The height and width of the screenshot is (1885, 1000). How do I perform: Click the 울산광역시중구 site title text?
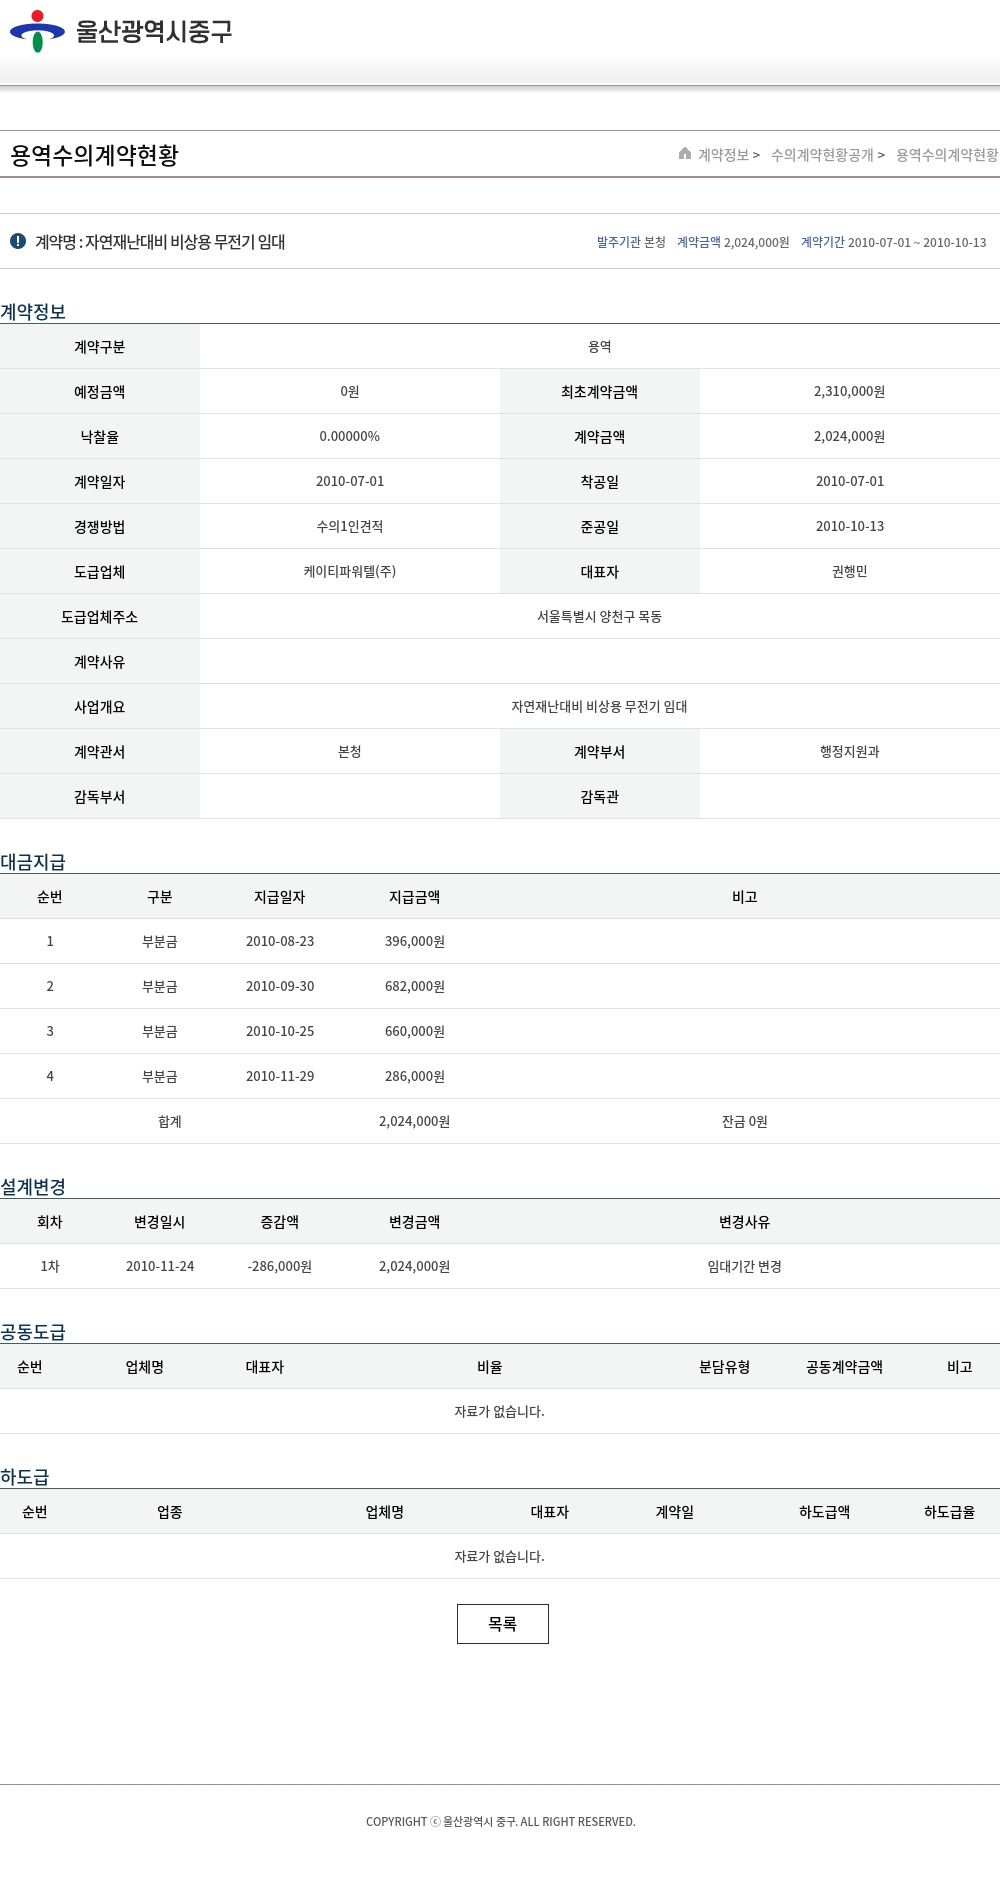click(x=154, y=32)
